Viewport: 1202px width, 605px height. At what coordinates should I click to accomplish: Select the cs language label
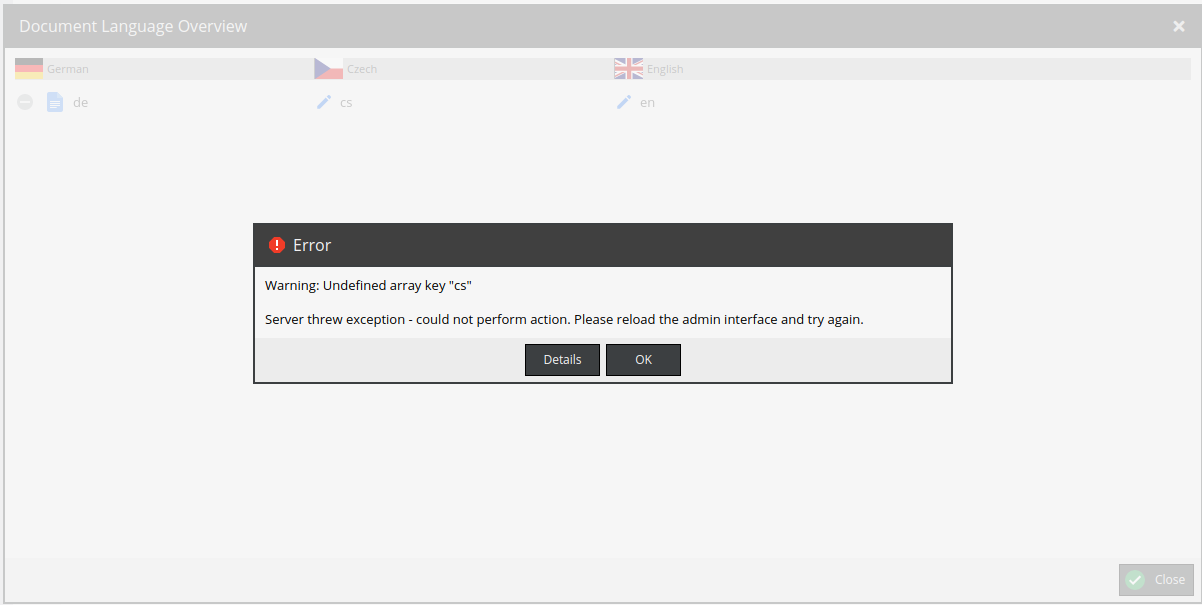346,102
